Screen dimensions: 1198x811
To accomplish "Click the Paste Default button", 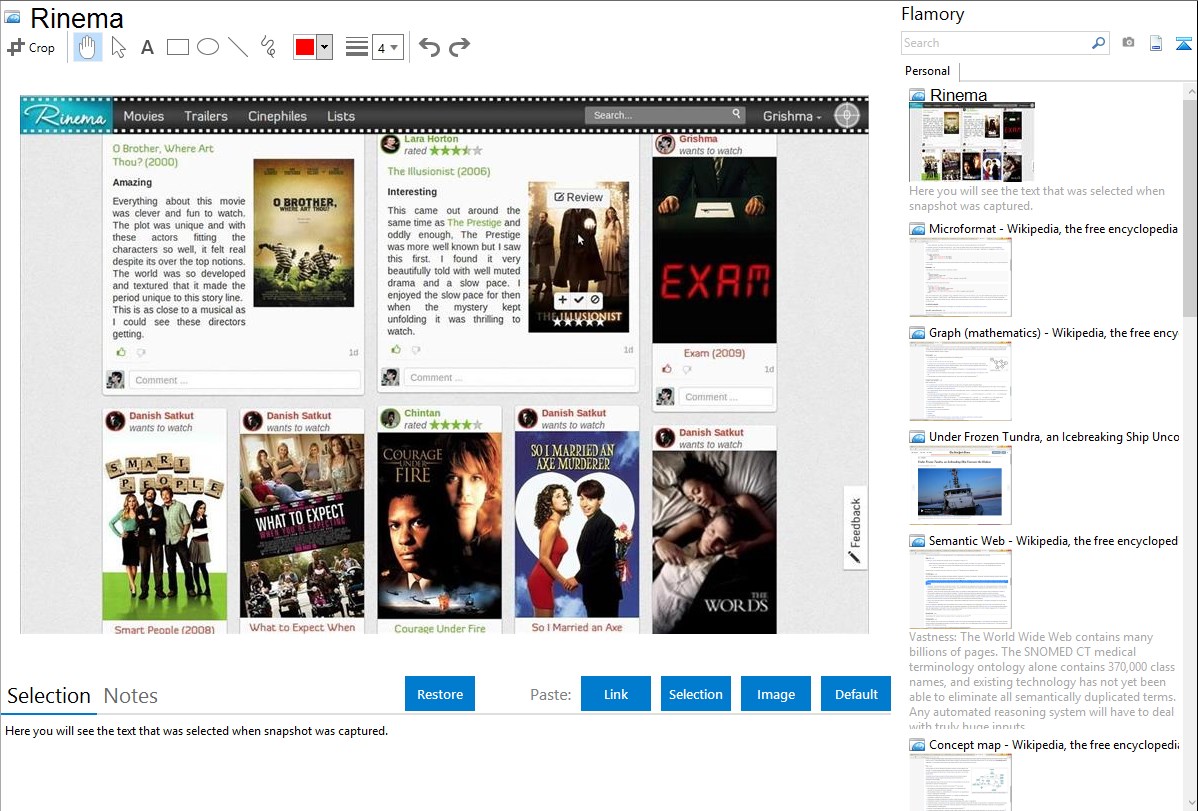I will pos(856,694).
